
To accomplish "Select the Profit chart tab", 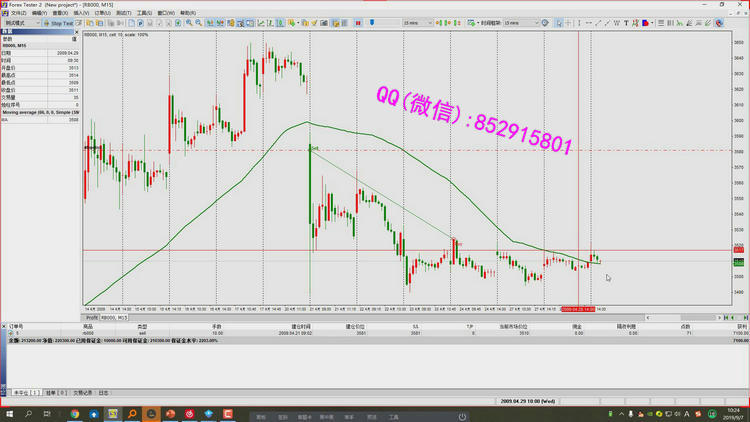I will [x=91, y=317].
